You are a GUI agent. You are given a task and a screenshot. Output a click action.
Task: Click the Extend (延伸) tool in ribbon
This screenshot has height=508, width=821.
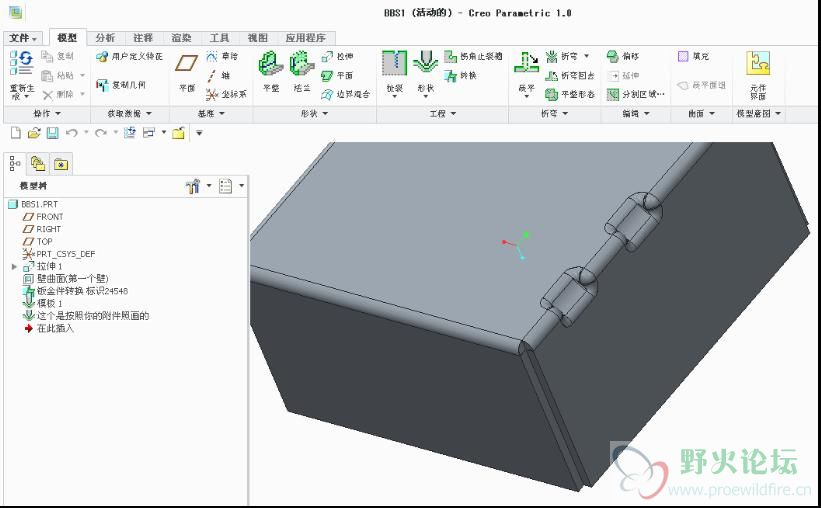tap(623, 75)
